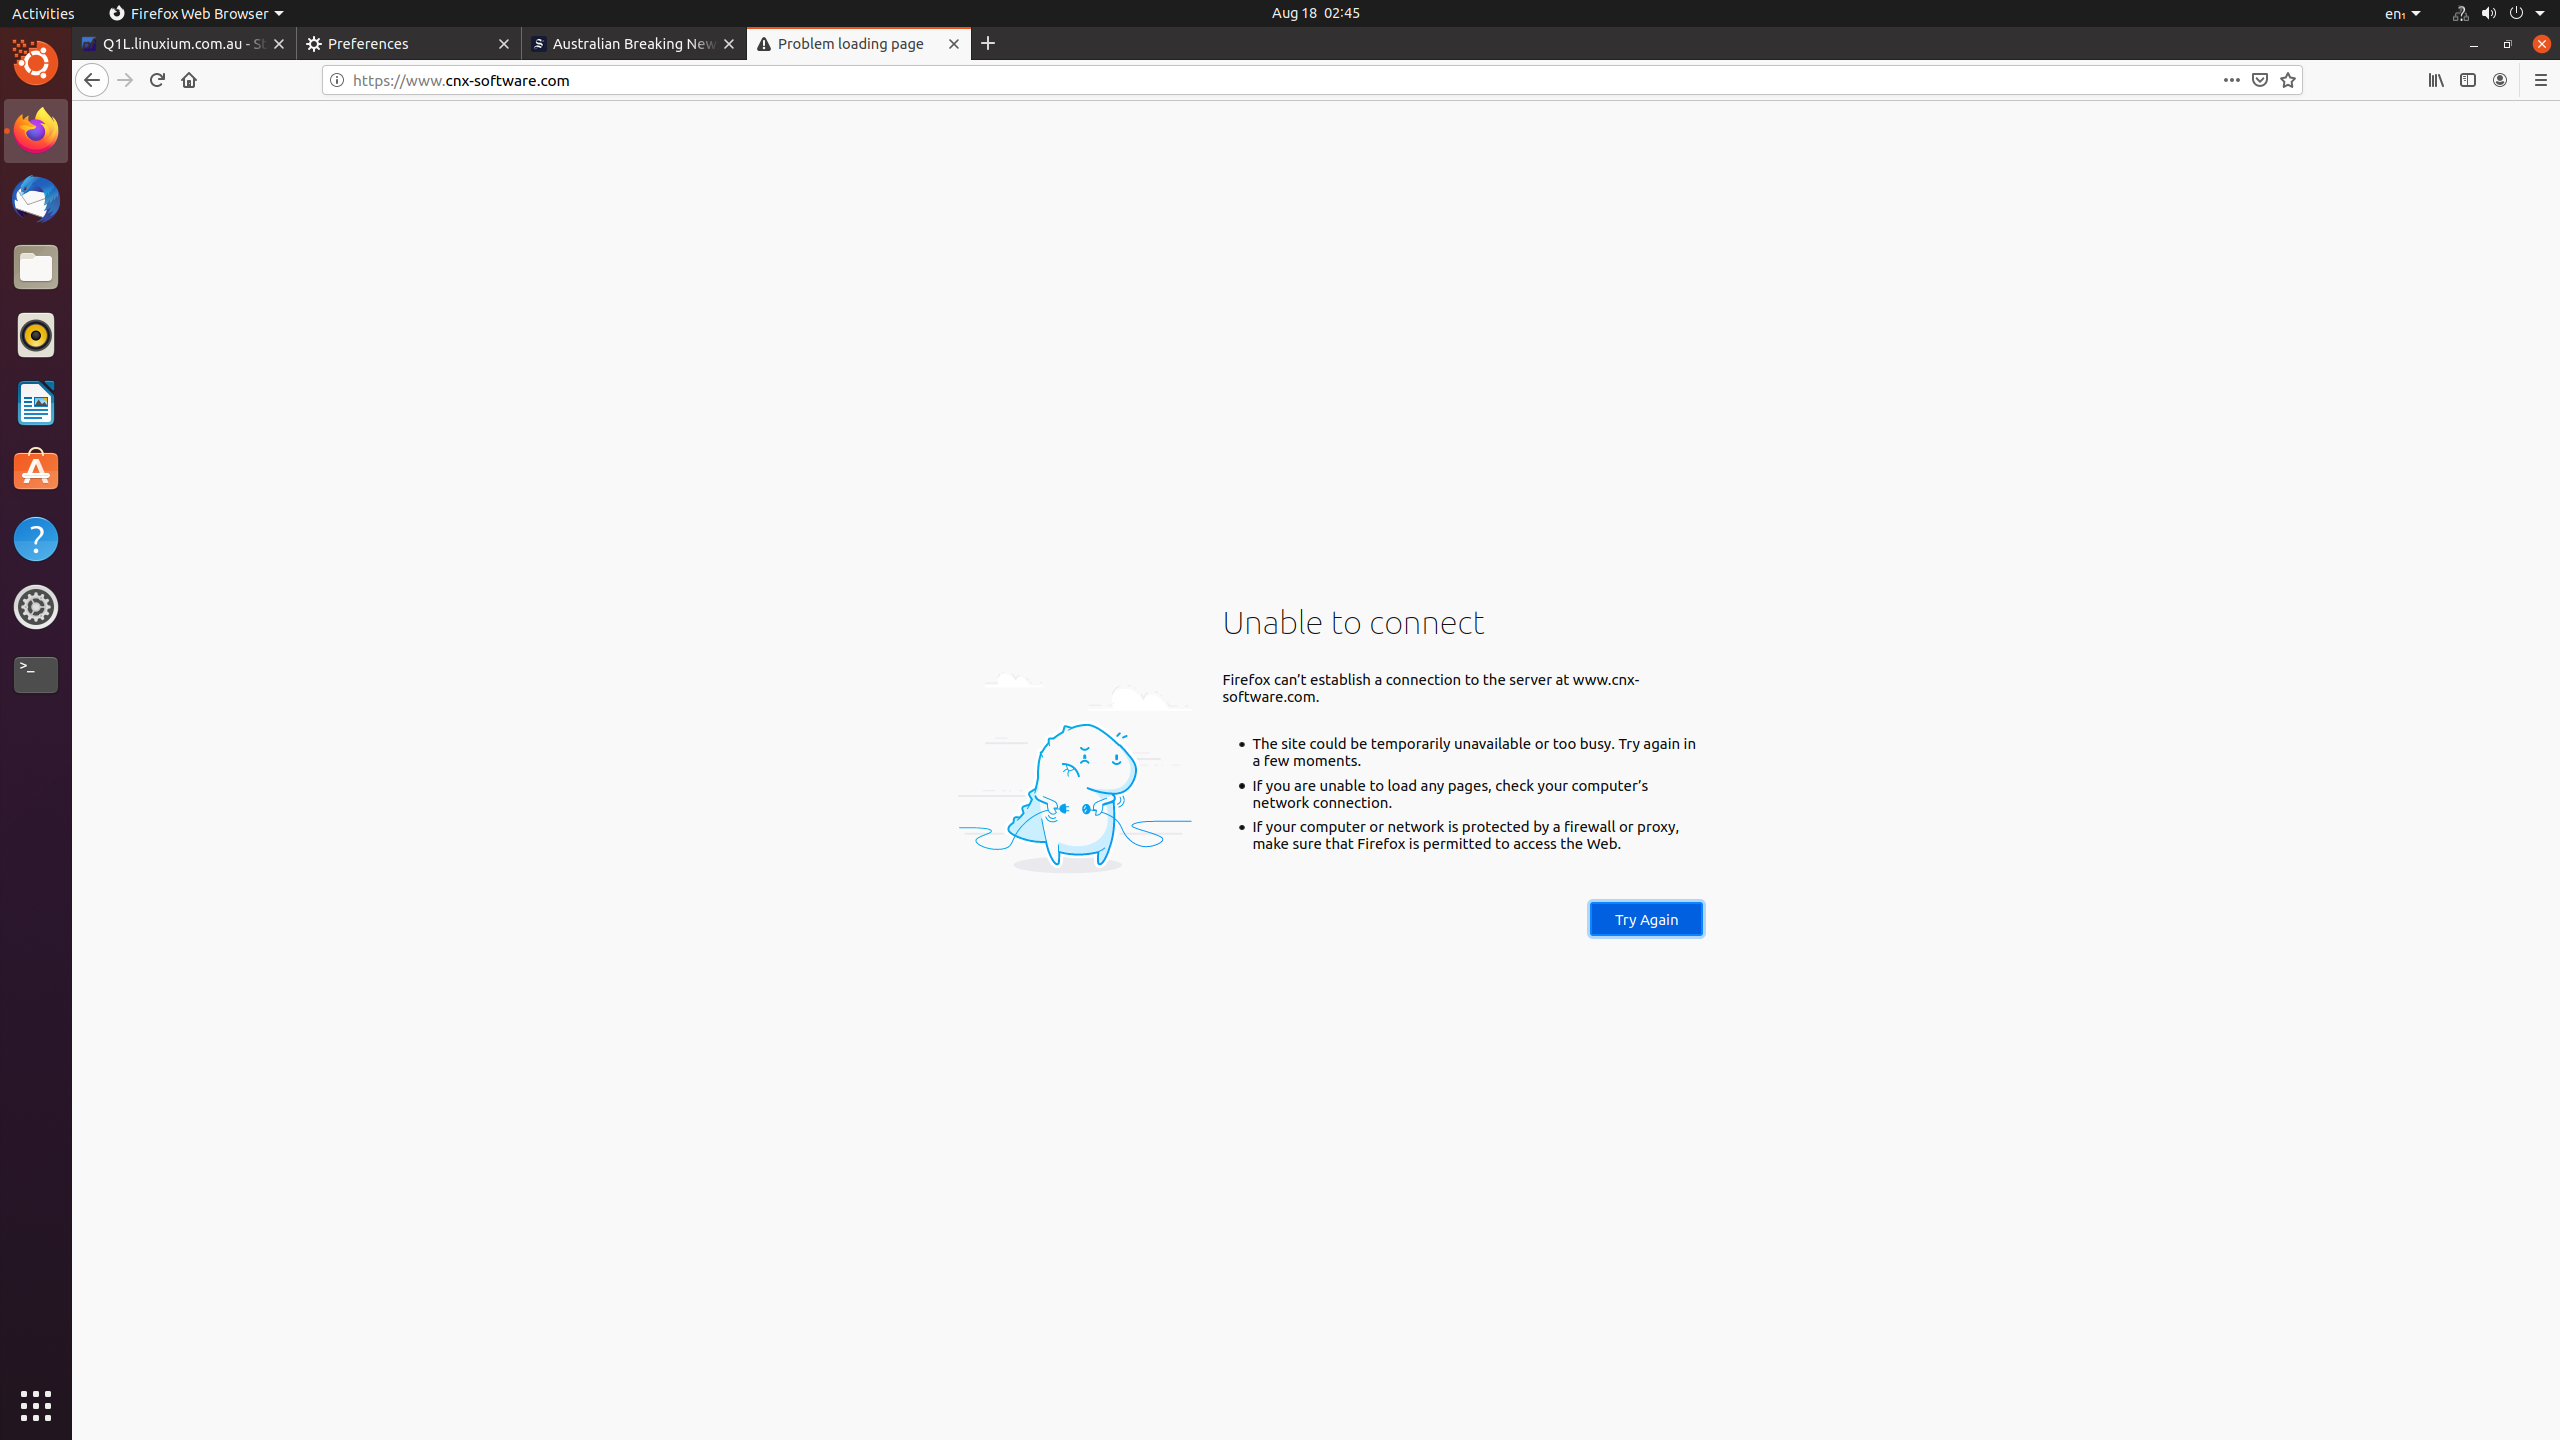
Task: Launch Thunderbird Mail from dock
Action: (36, 199)
